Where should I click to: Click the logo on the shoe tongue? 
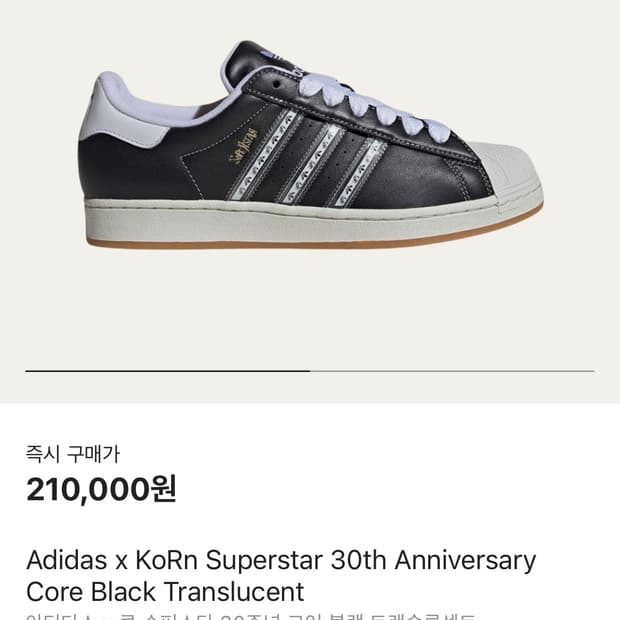coord(300,71)
